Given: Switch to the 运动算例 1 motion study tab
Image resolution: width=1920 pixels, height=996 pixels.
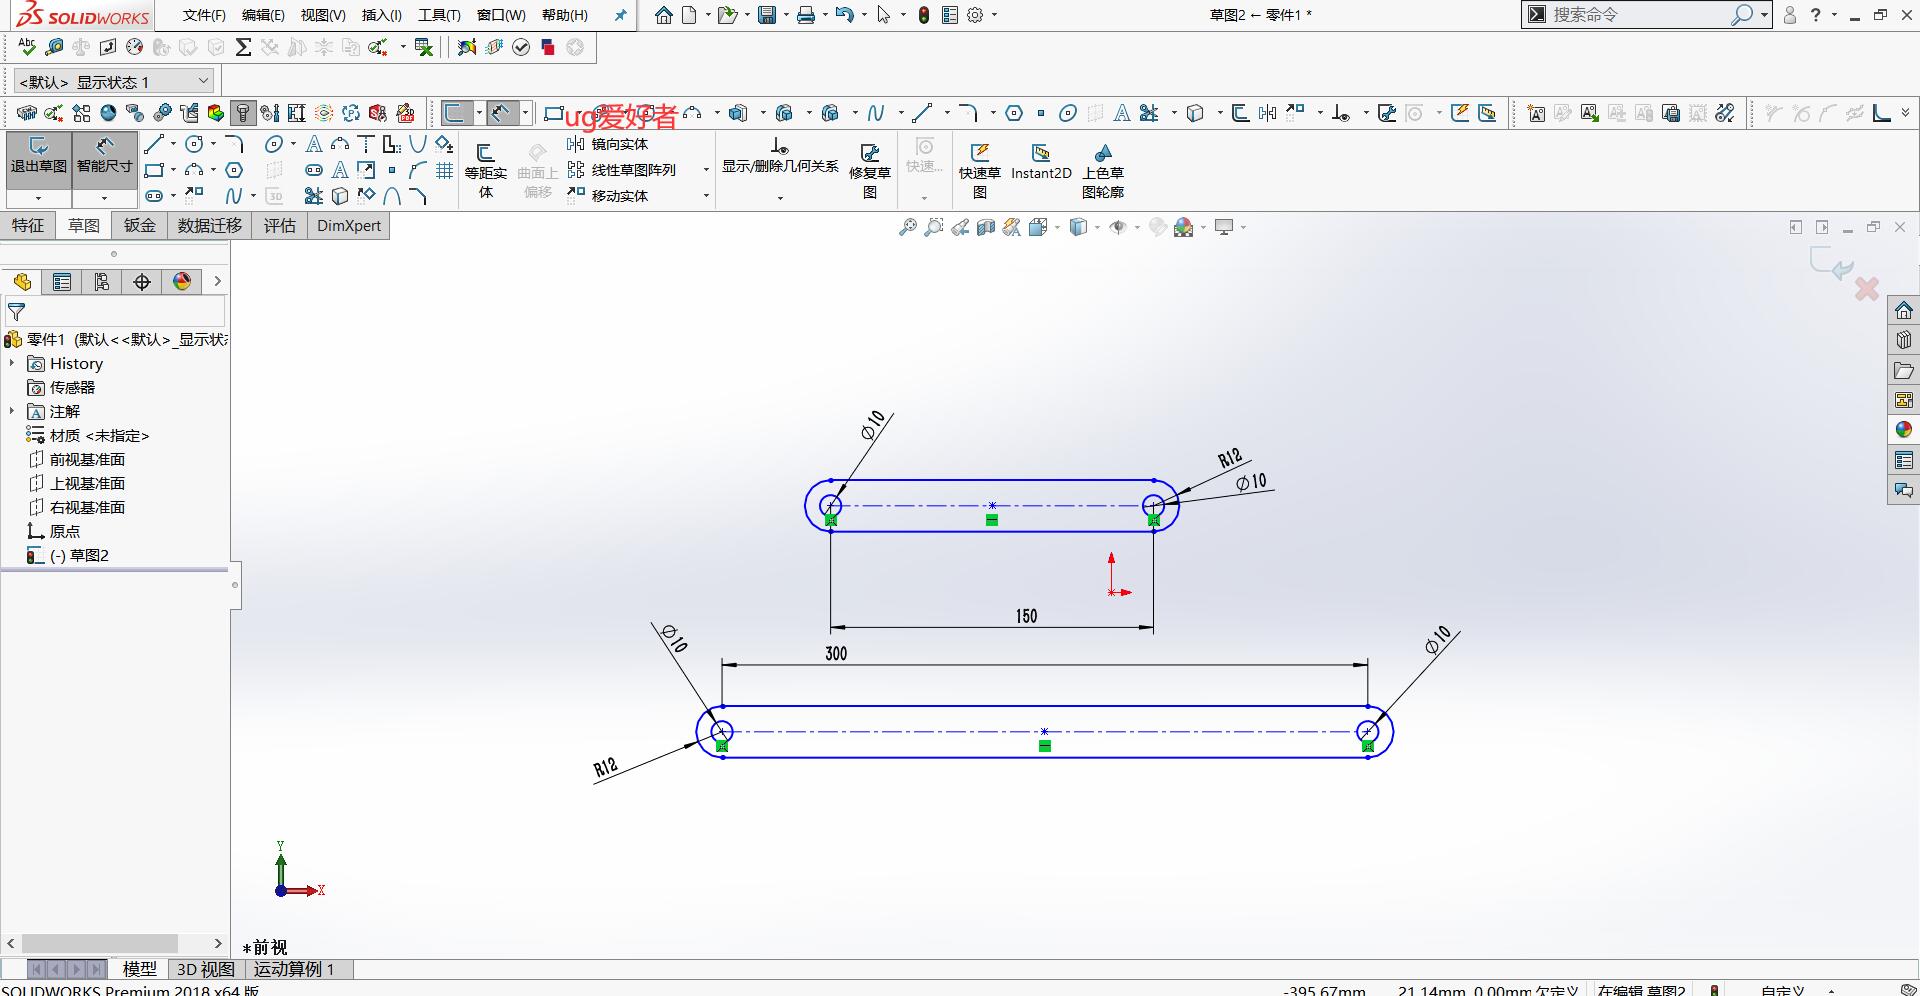Looking at the screenshot, I should coord(294,969).
